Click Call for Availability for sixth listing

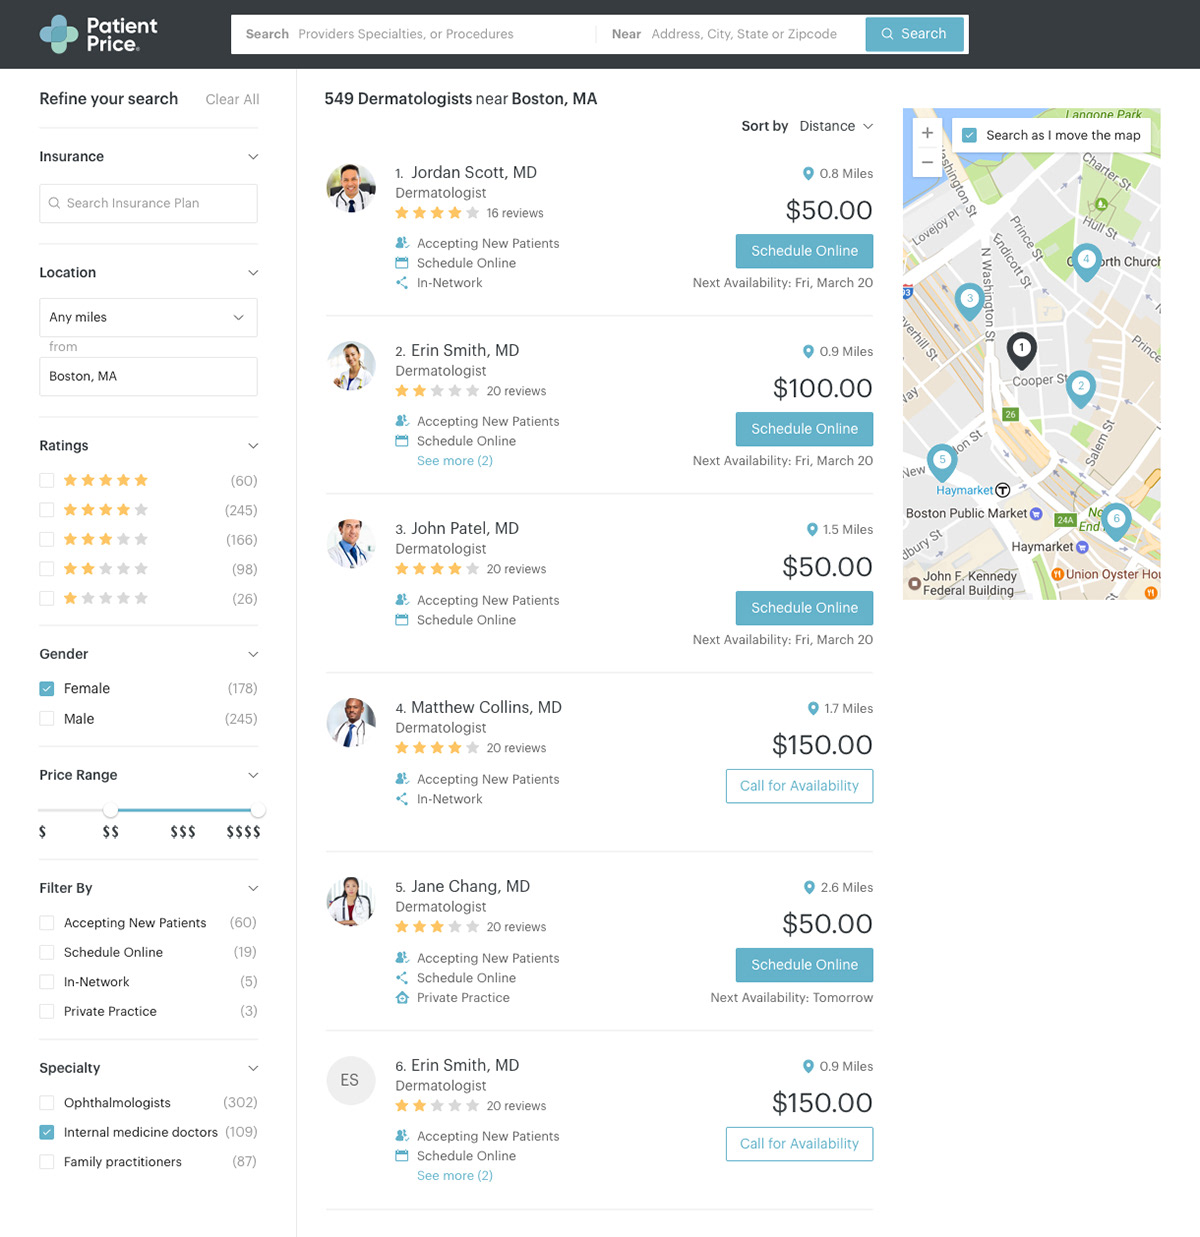point(799,1144)
